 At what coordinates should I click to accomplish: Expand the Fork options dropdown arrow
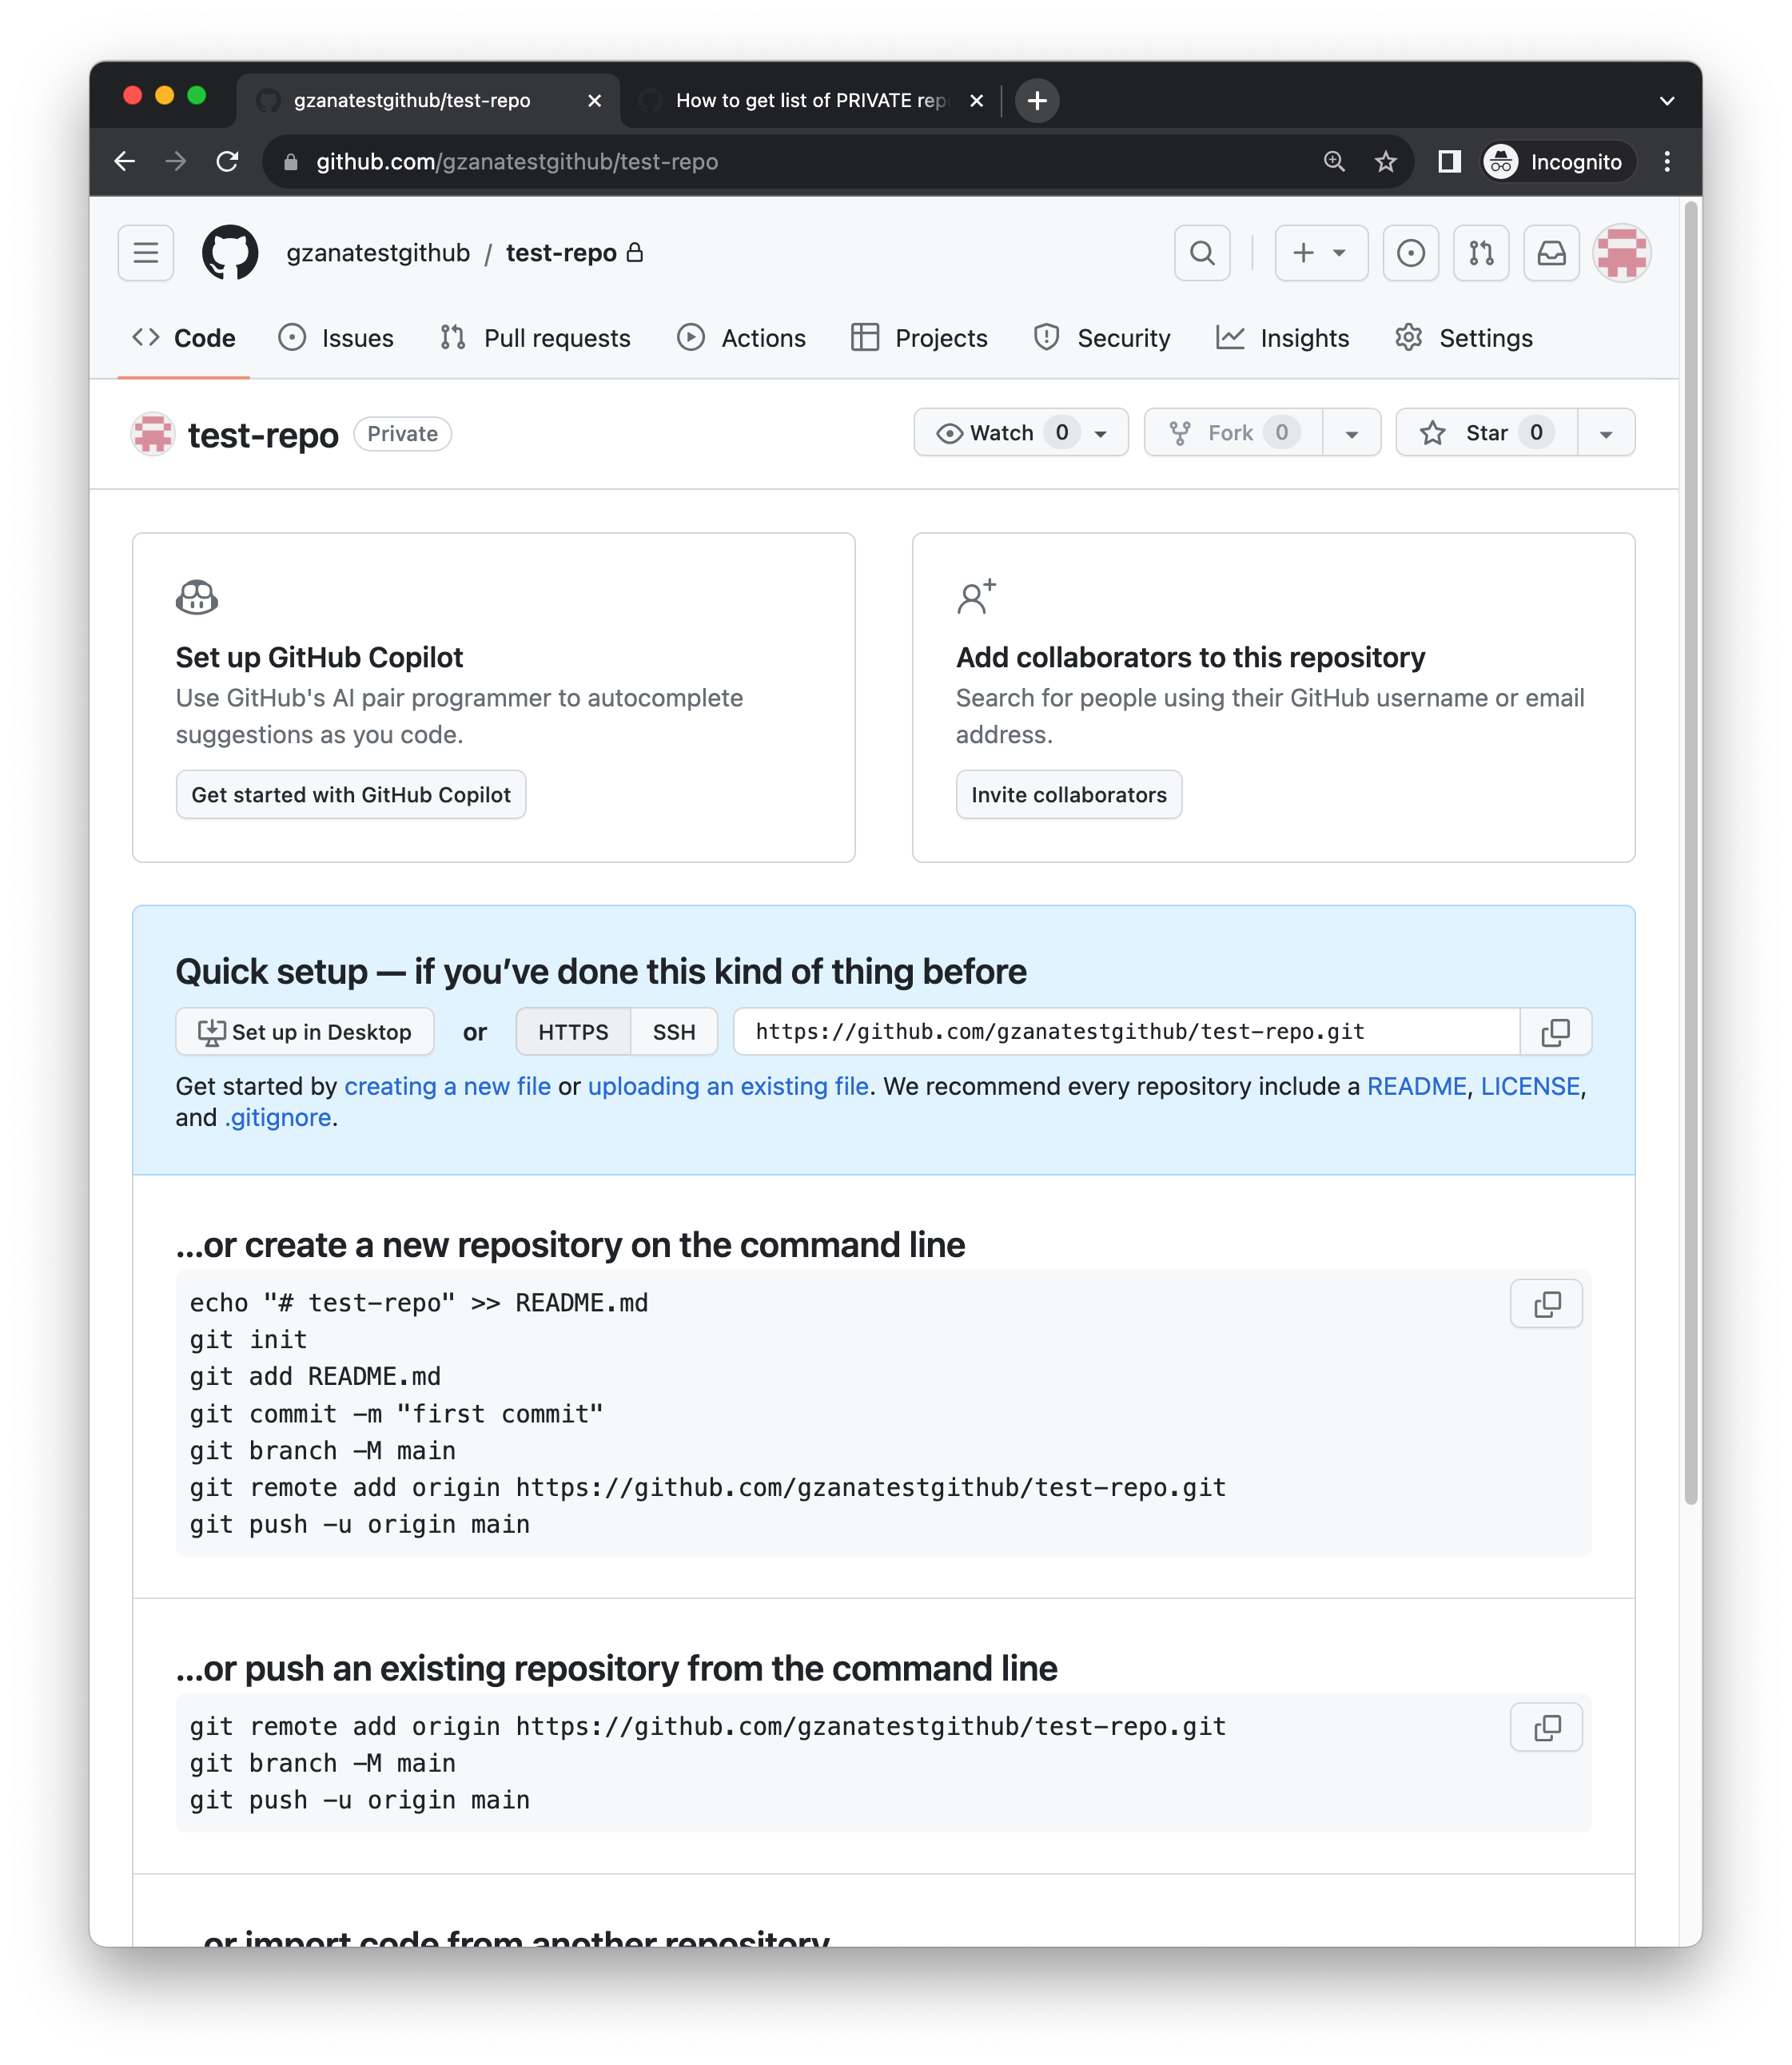tap(1351, 432)
